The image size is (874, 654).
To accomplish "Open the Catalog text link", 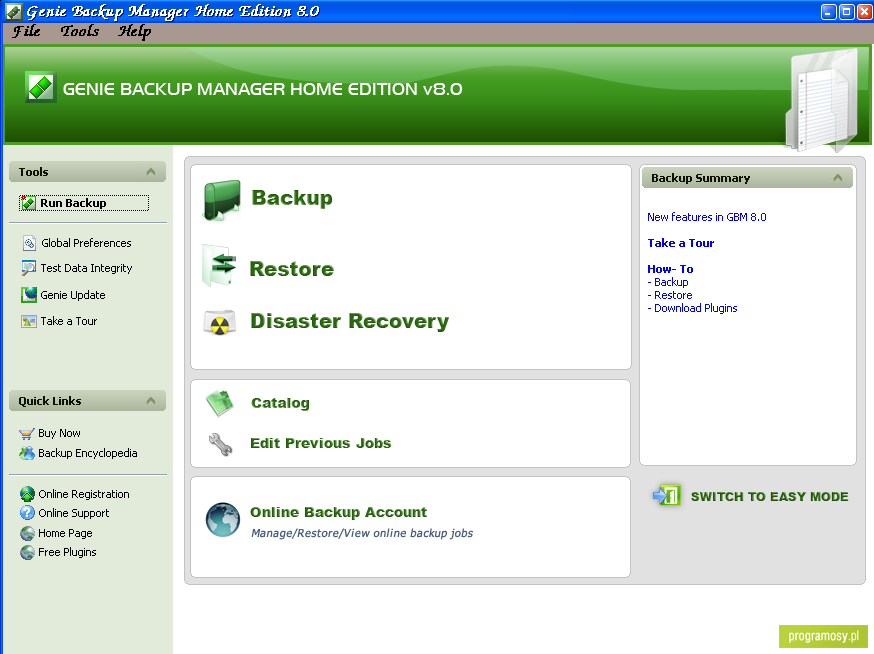I will point(280,403).
